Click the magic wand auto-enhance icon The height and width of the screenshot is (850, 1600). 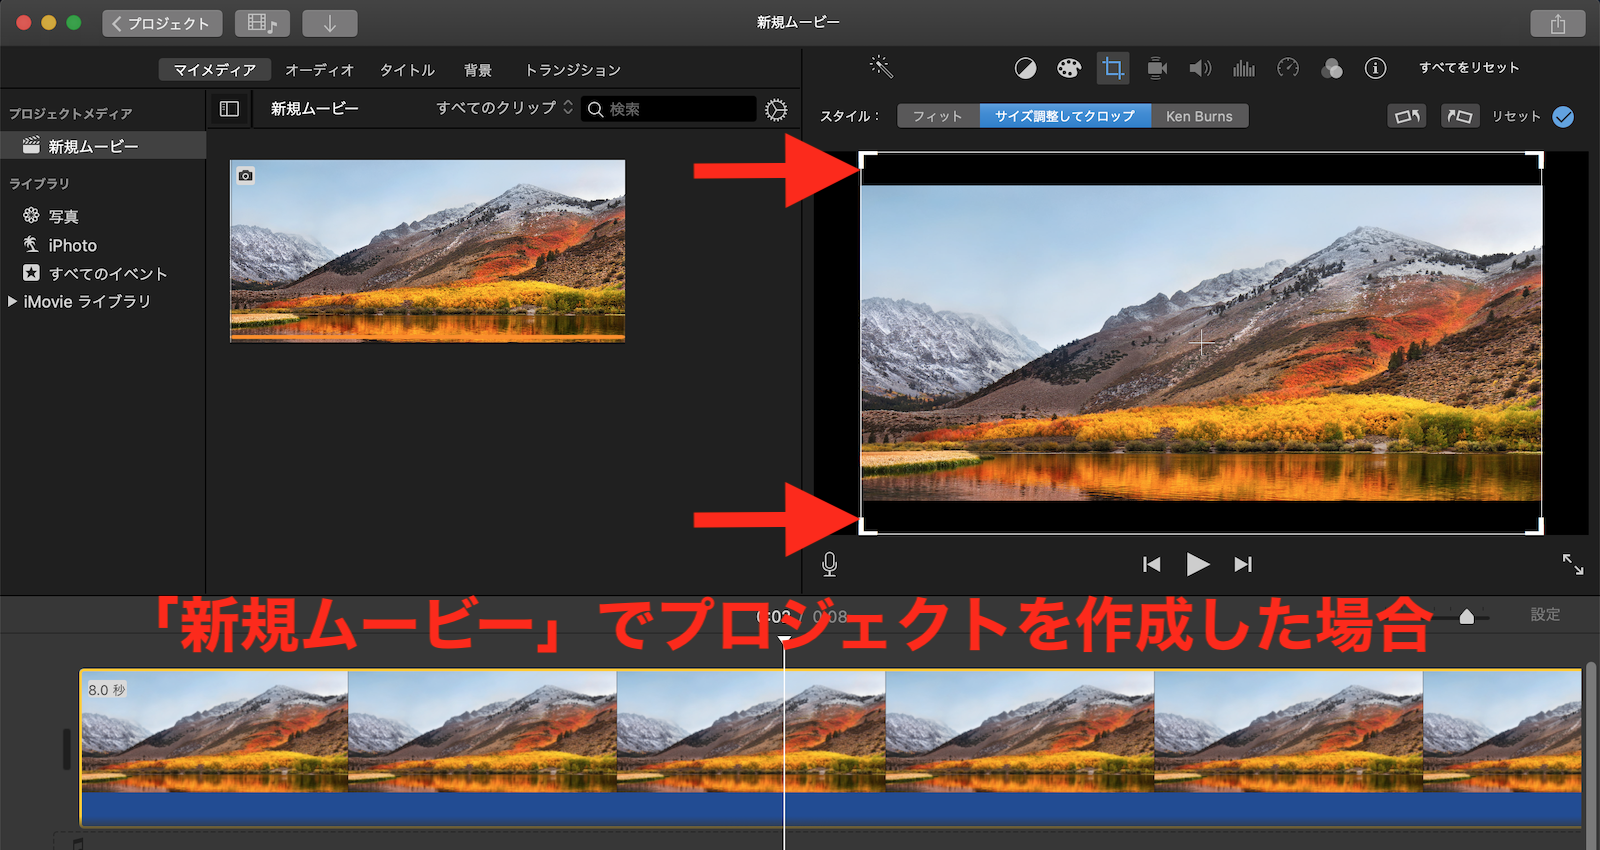pos(881,67)
